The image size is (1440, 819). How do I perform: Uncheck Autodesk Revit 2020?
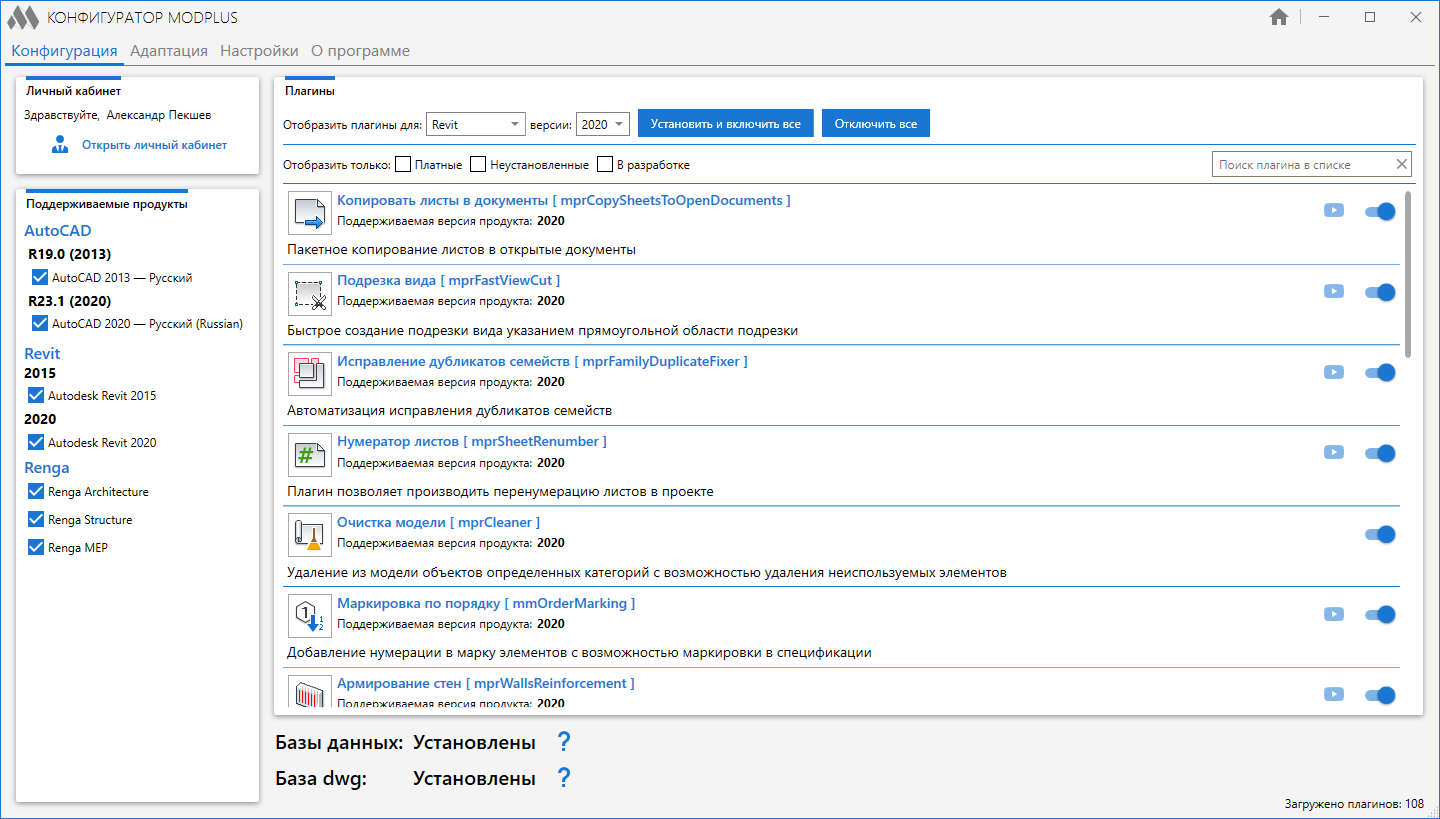pos(36,442)
